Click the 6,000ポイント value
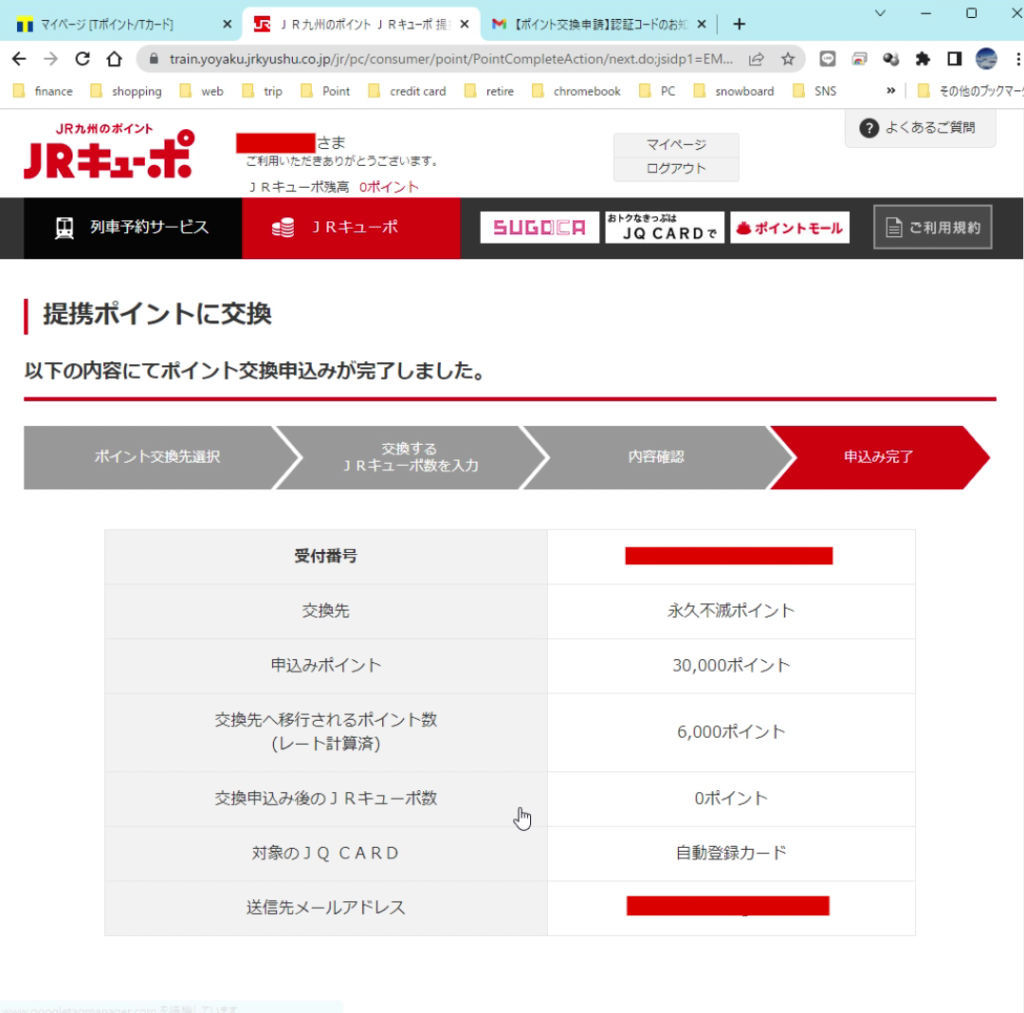 tap(731, 732)
